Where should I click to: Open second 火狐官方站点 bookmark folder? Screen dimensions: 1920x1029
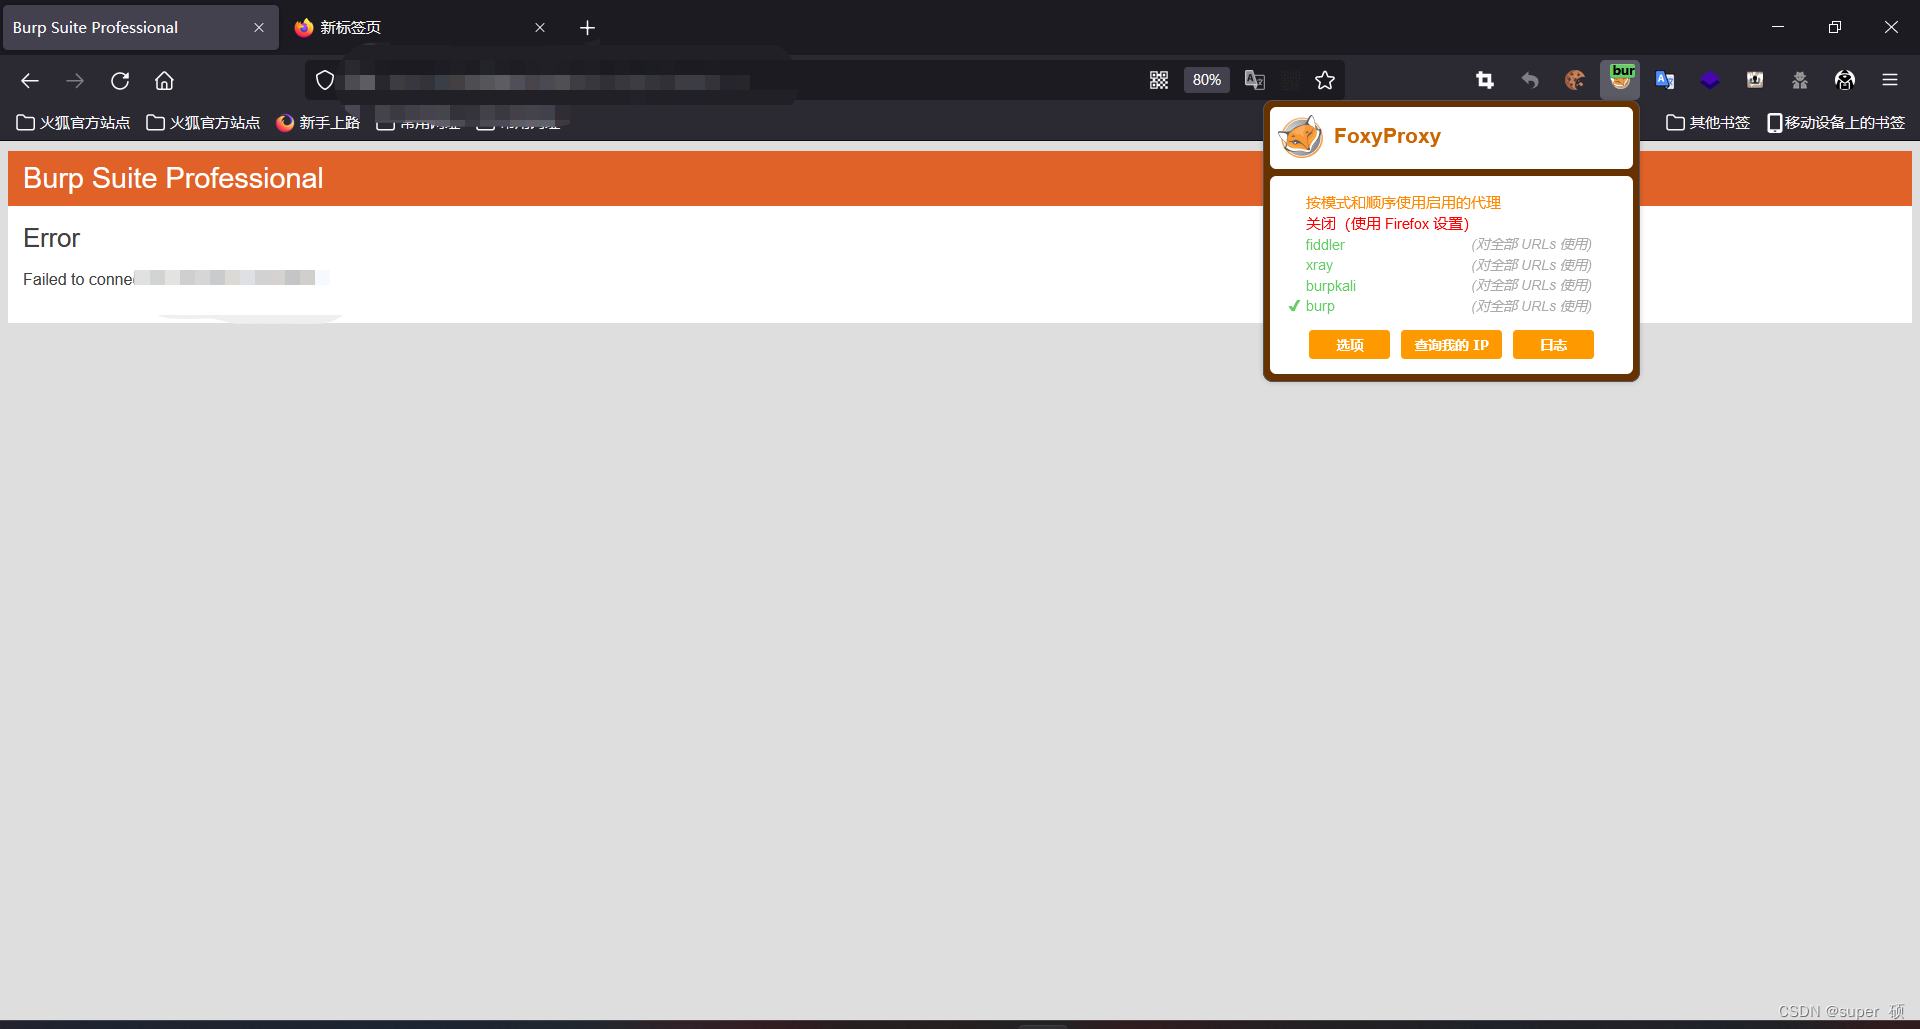(203, 123)
